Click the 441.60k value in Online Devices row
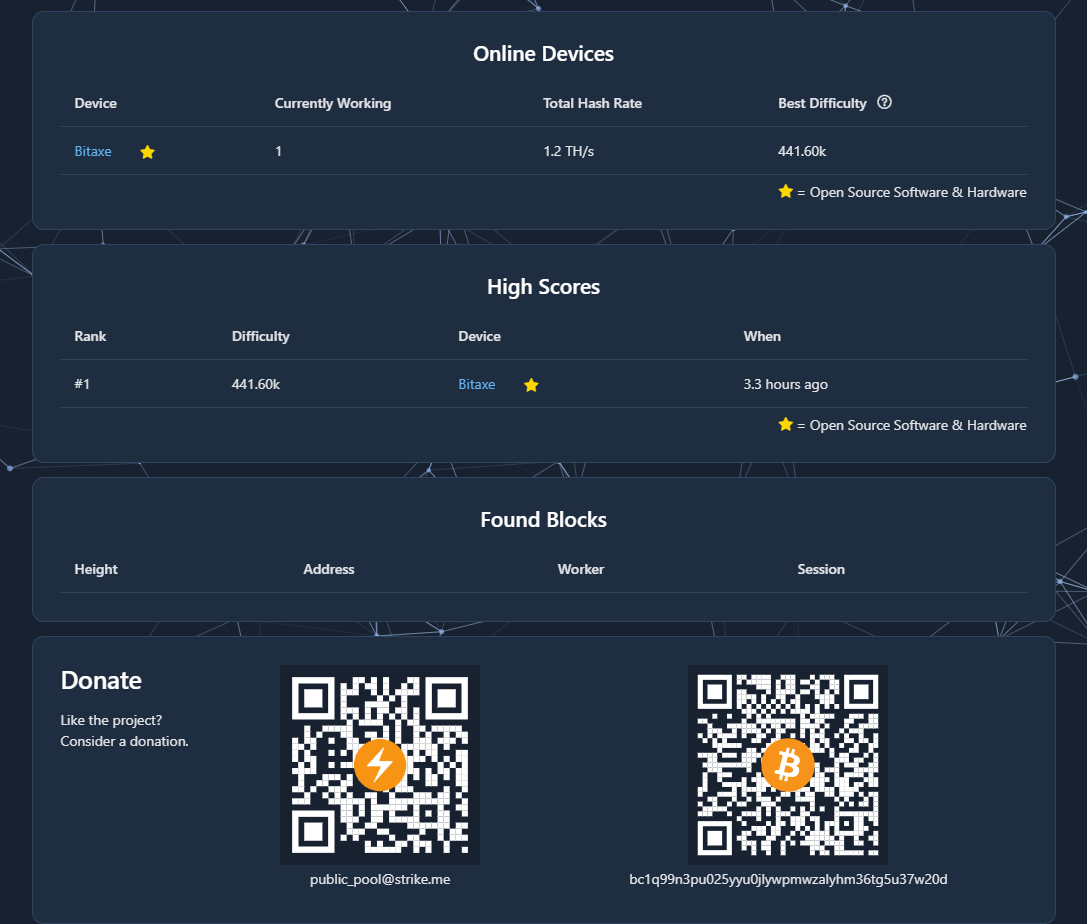The width and height of the screenshot is (1087, 924). point(802,151)
